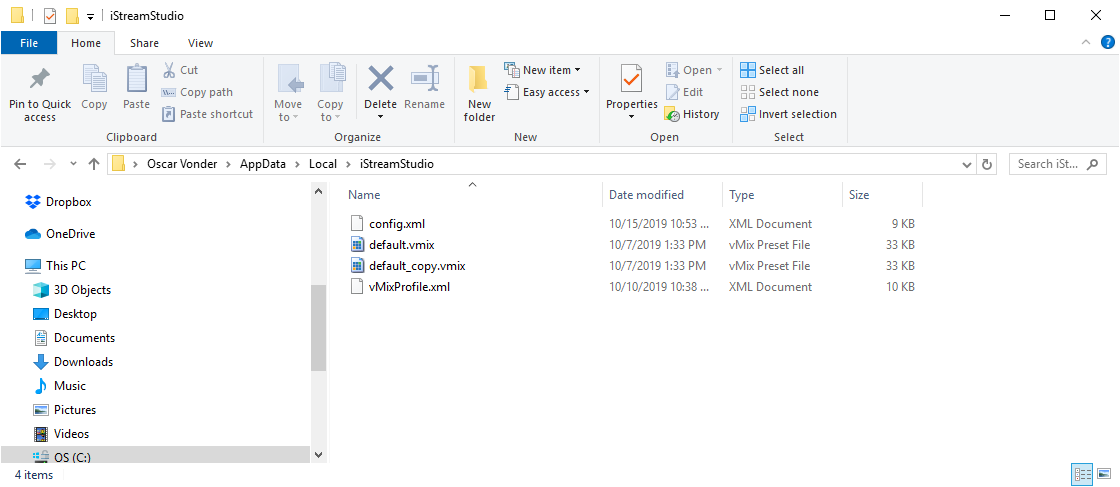
Task: Click Invert selection
Action: (x=789, y=114)
